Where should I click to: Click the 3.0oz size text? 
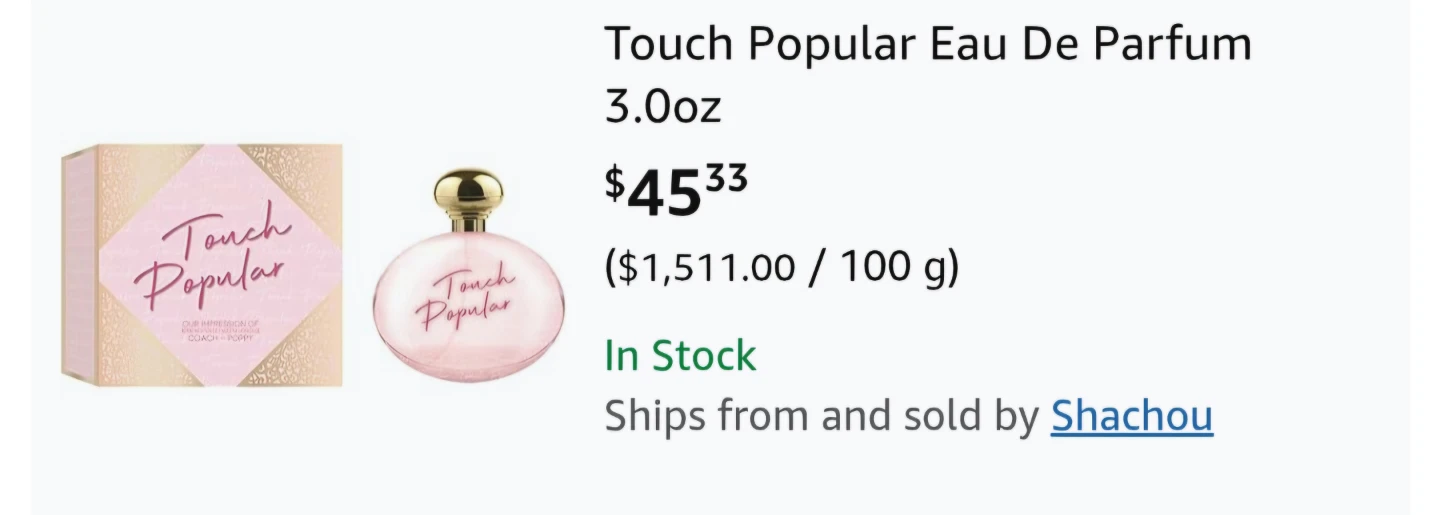pyautogui.click(x=663, y=107)
